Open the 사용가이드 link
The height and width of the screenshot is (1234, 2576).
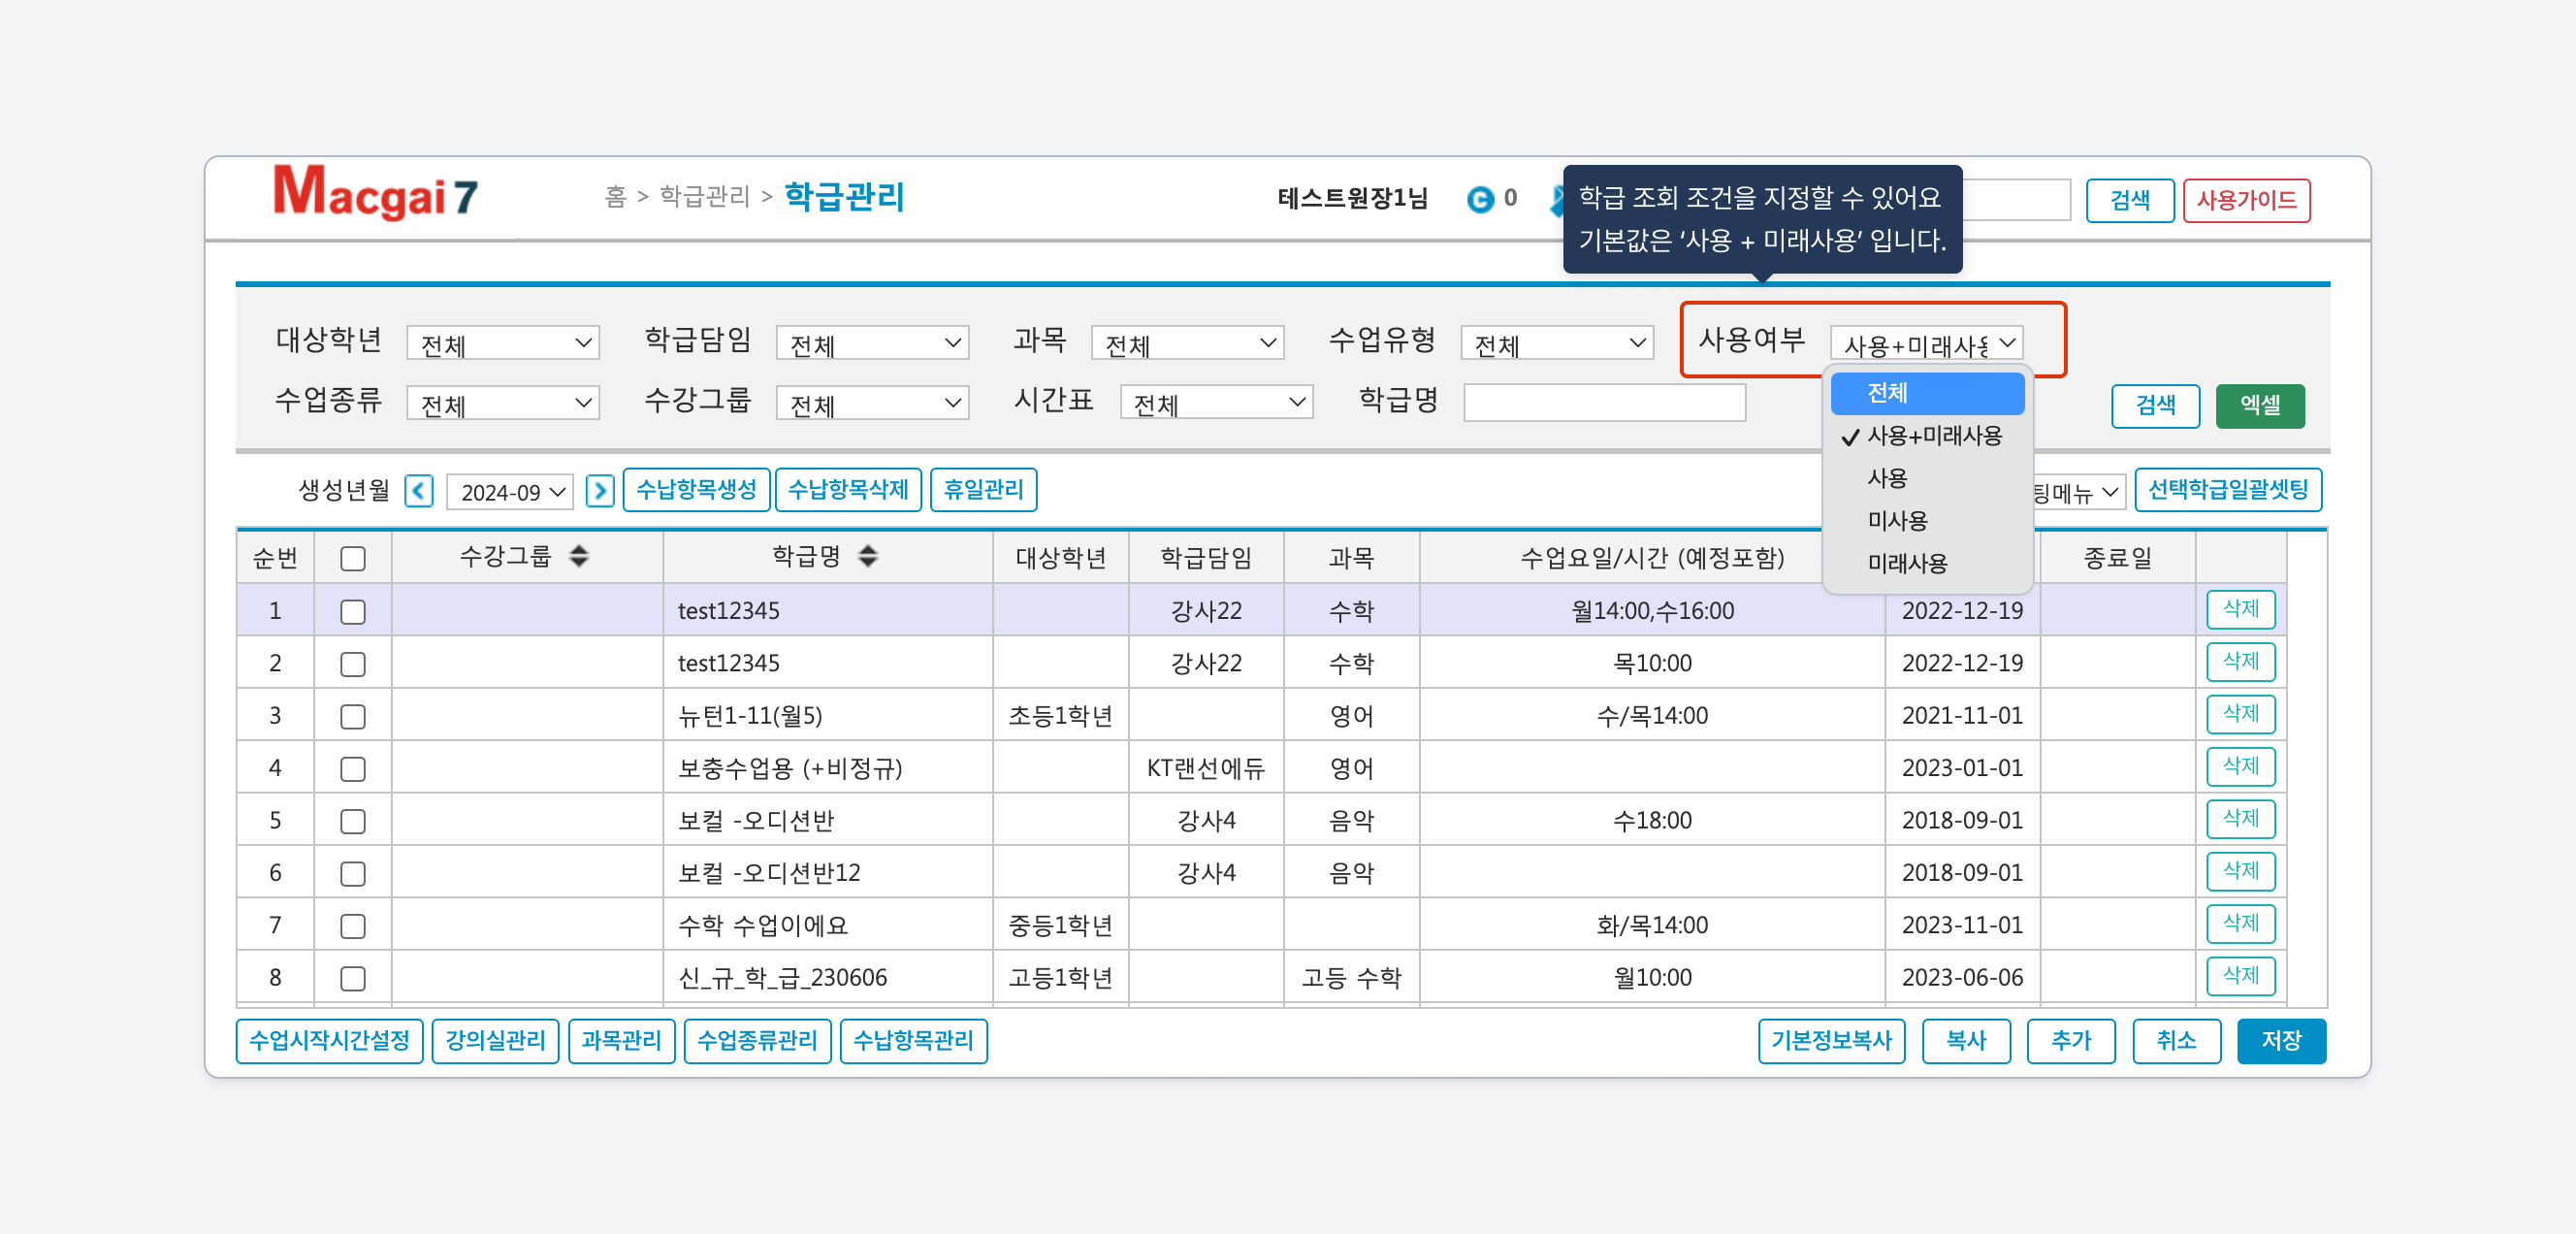2245,200
